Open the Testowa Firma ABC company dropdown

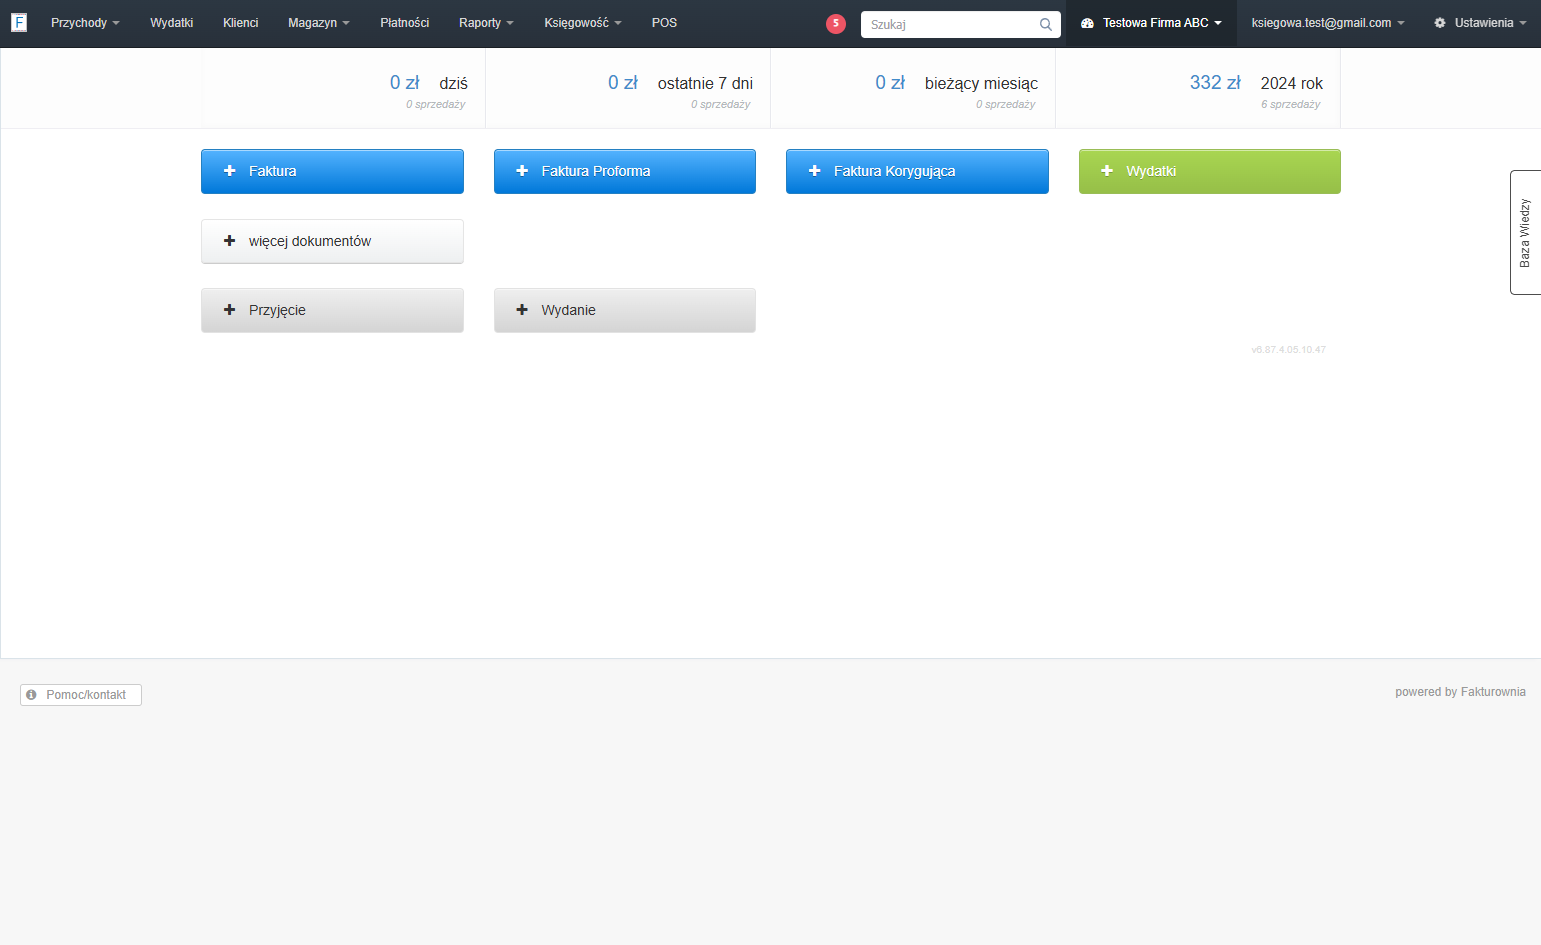coord(1151,23)
